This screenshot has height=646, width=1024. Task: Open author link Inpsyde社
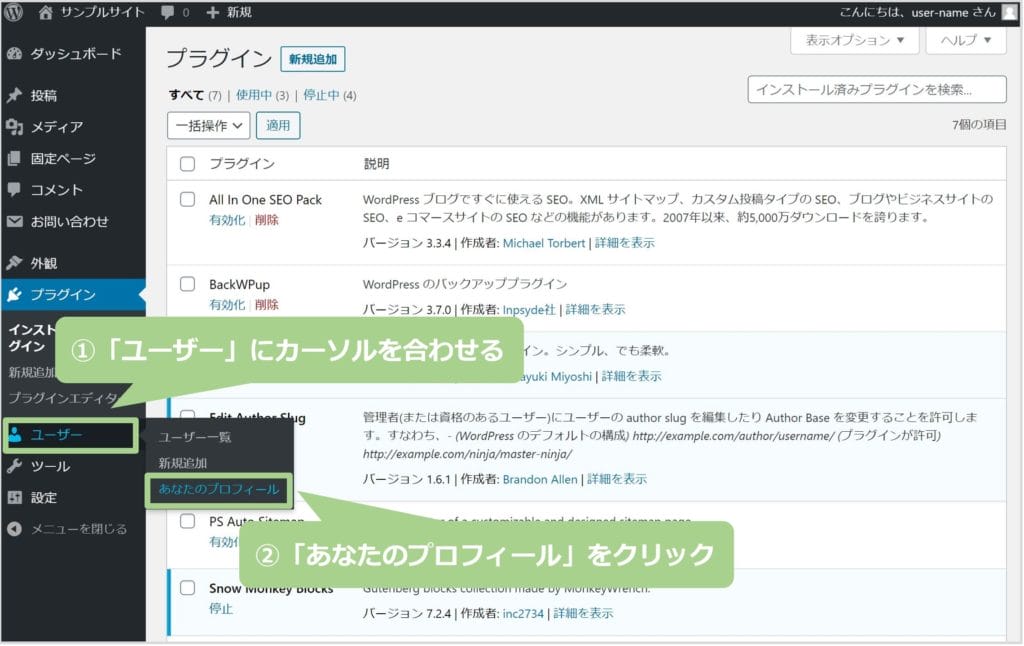coord(529,310)
